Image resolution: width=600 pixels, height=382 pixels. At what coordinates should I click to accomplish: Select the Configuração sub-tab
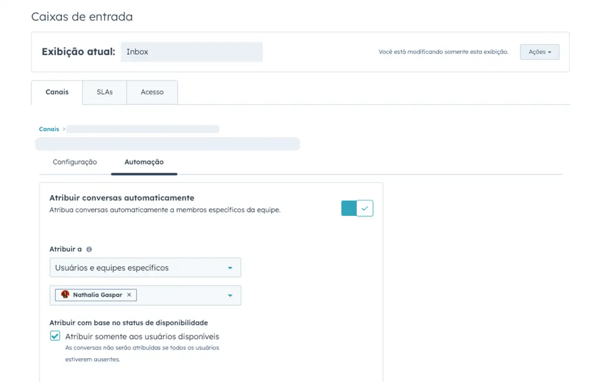pyautogui.click(x=75, y=162)
